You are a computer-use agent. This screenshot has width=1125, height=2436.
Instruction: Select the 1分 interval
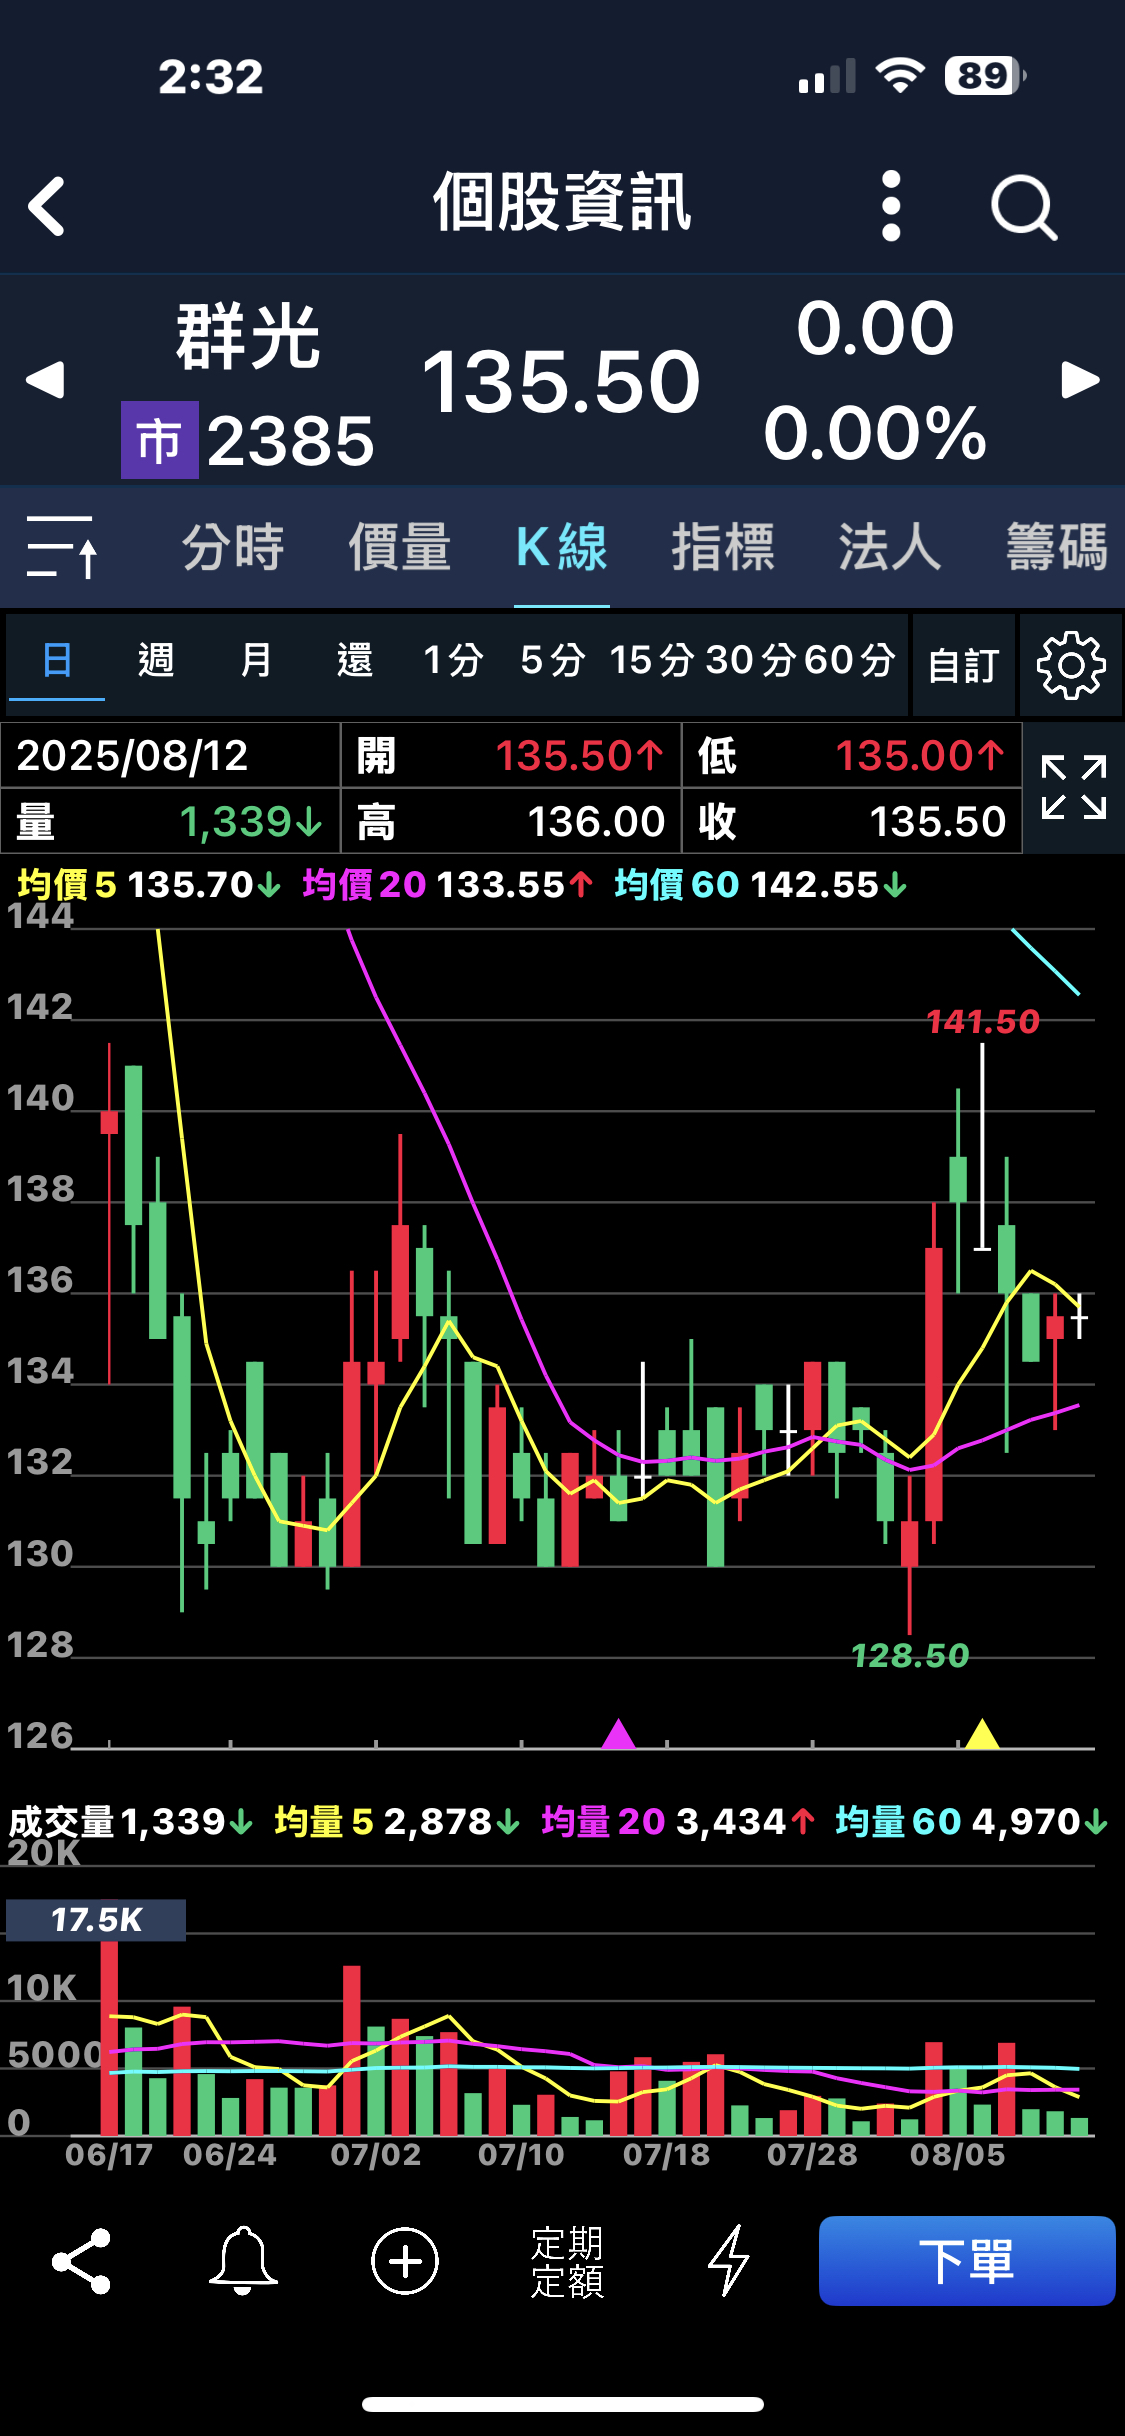(453, 660)
